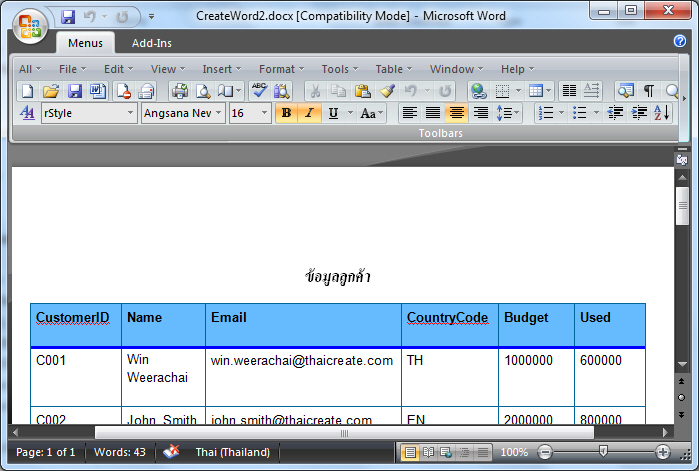The image size is (699, 471).
Task: Open the Document Map icon
Action: pos(626,91)
